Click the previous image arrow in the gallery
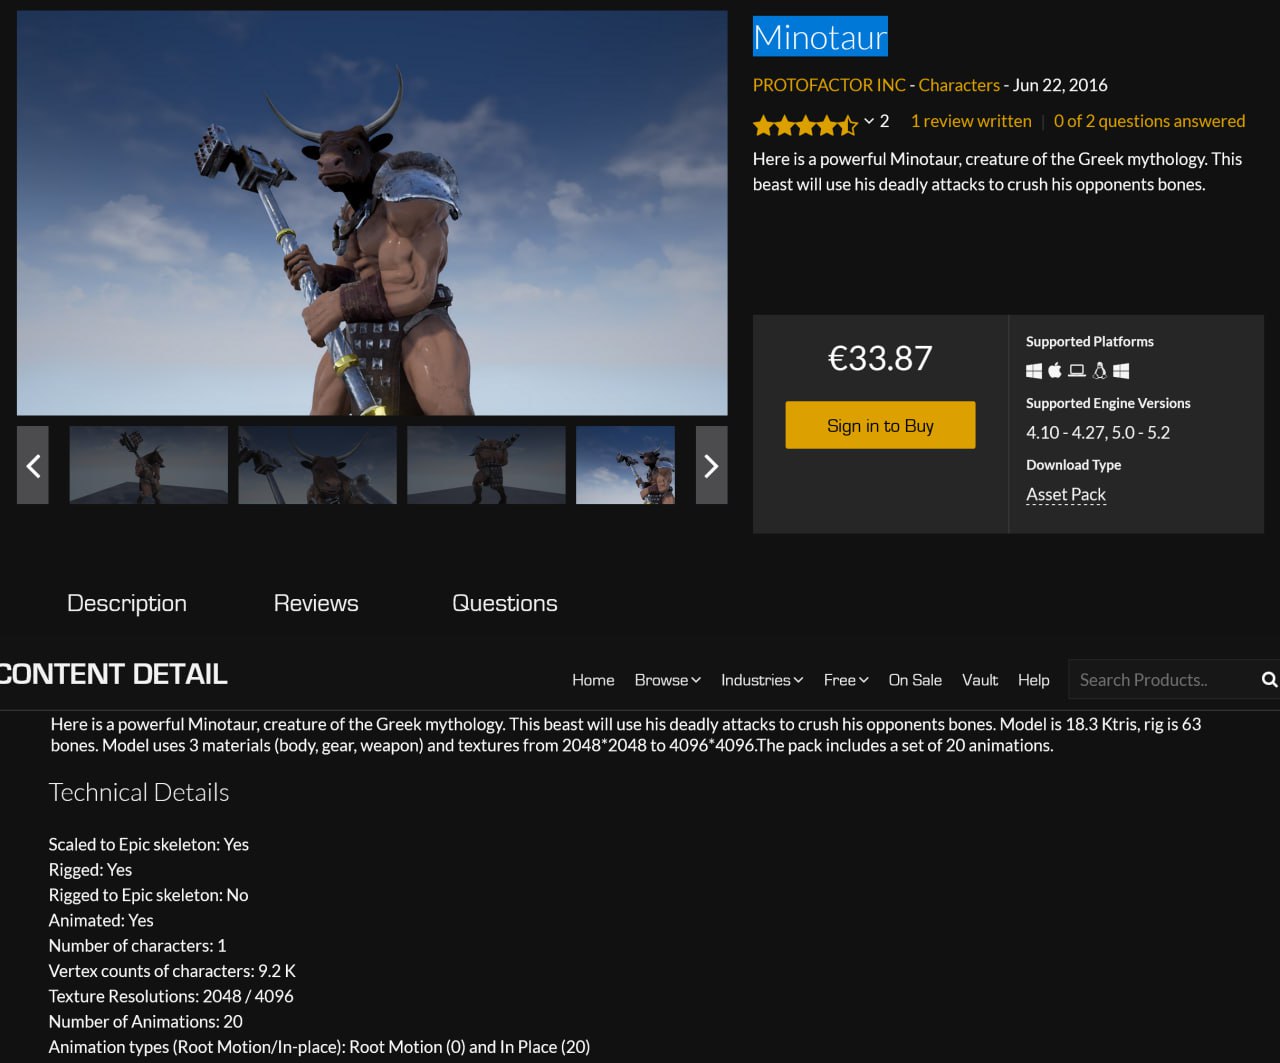Viewport: 1280px width, 1063px height. tap(33, 465)
